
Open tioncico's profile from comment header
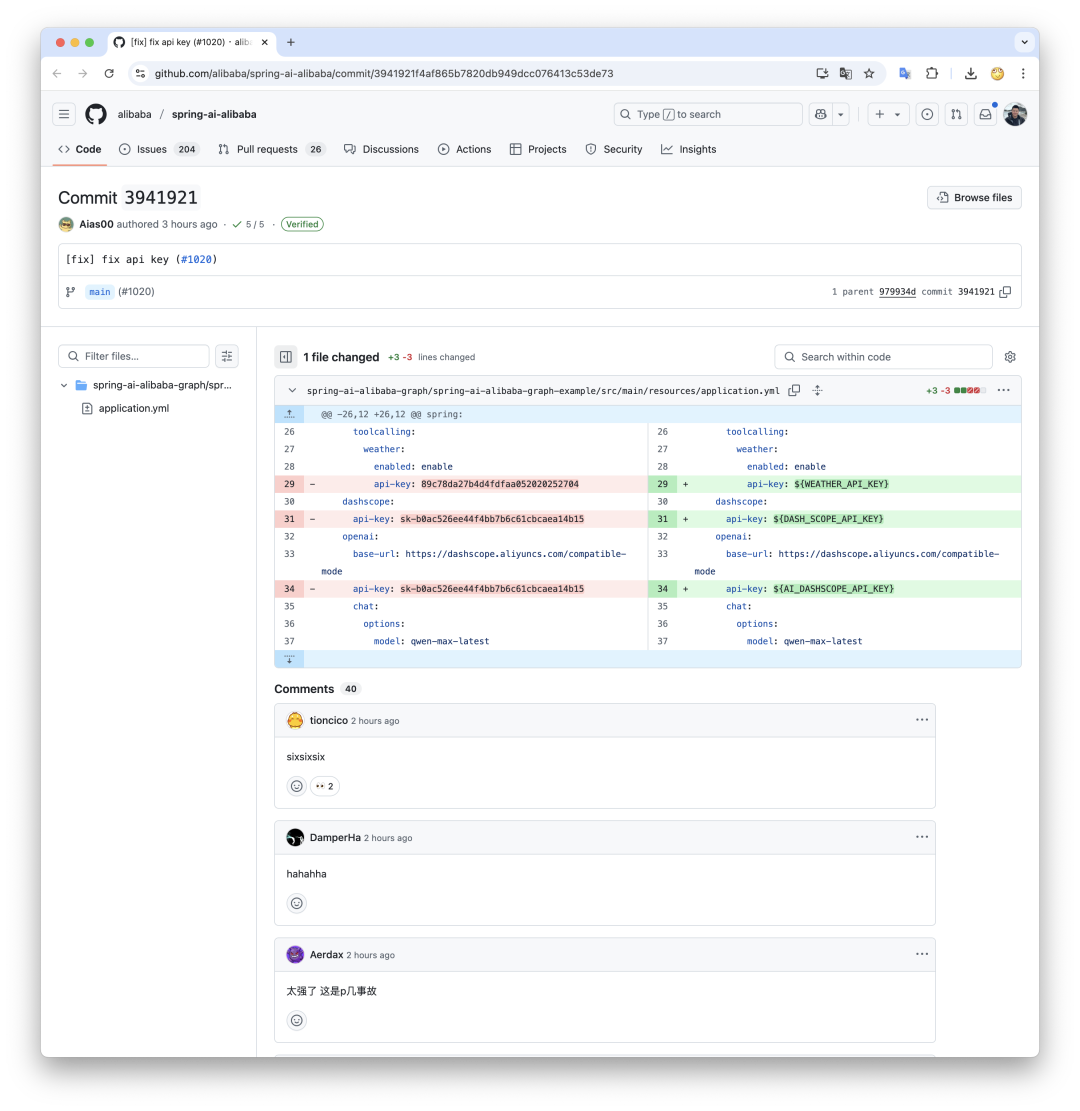[x=329, y=720]
